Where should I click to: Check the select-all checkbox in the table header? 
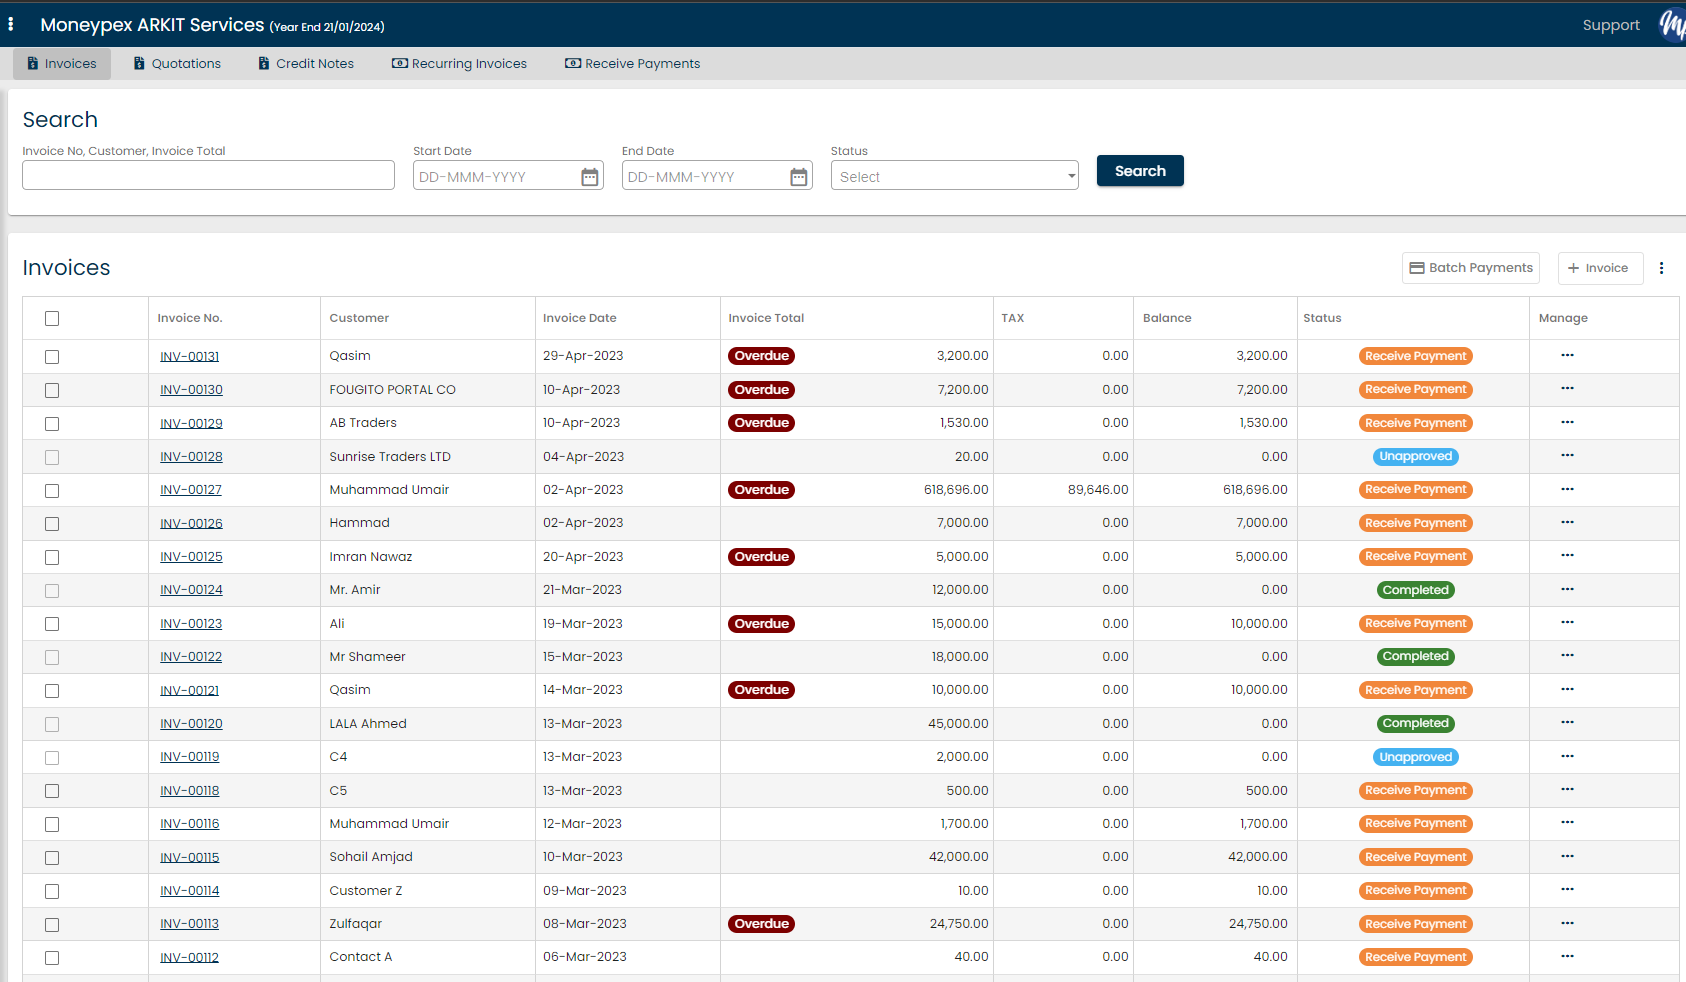51,317
